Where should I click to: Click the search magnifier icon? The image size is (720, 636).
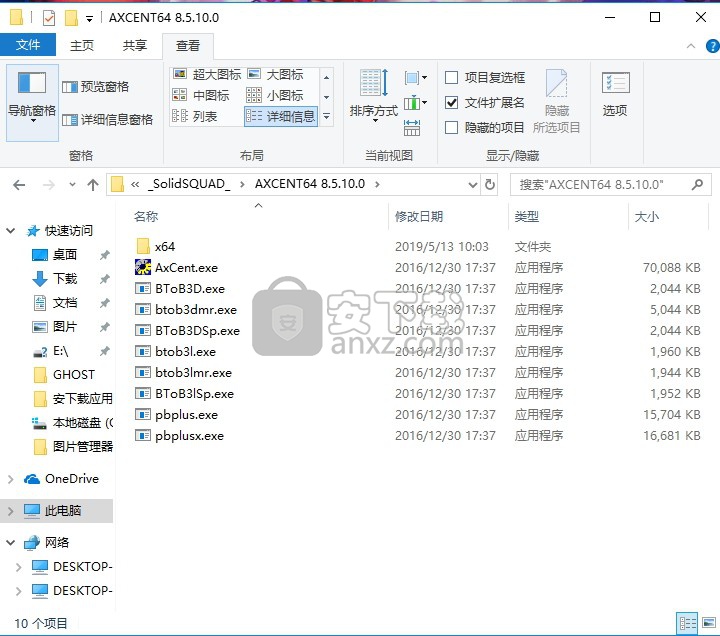tap(697, 185)
